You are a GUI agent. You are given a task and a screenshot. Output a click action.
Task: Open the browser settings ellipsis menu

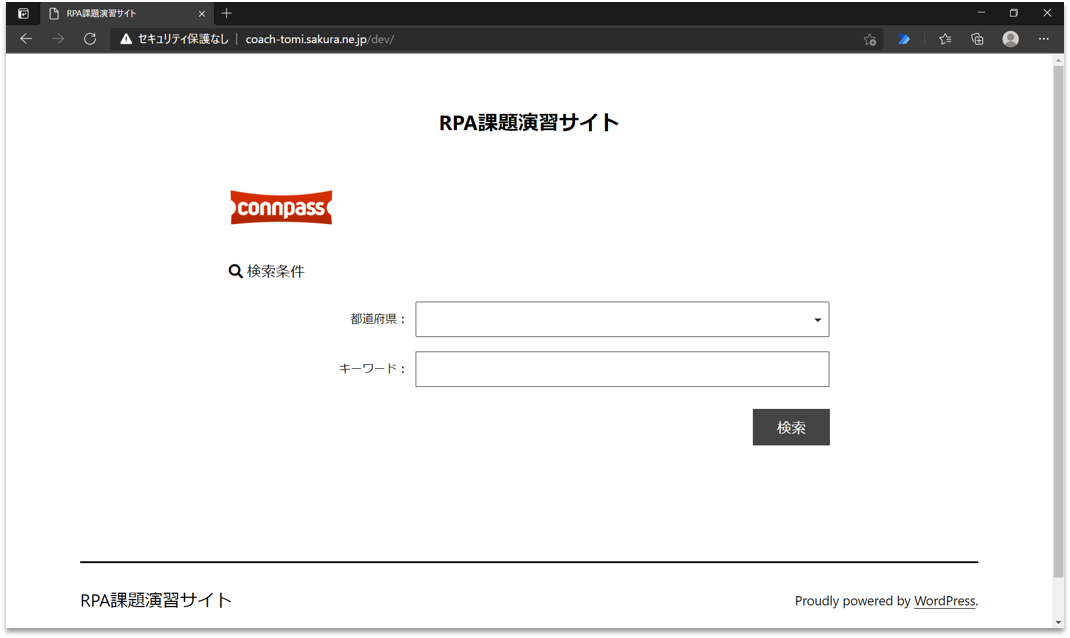(1044, 39)
